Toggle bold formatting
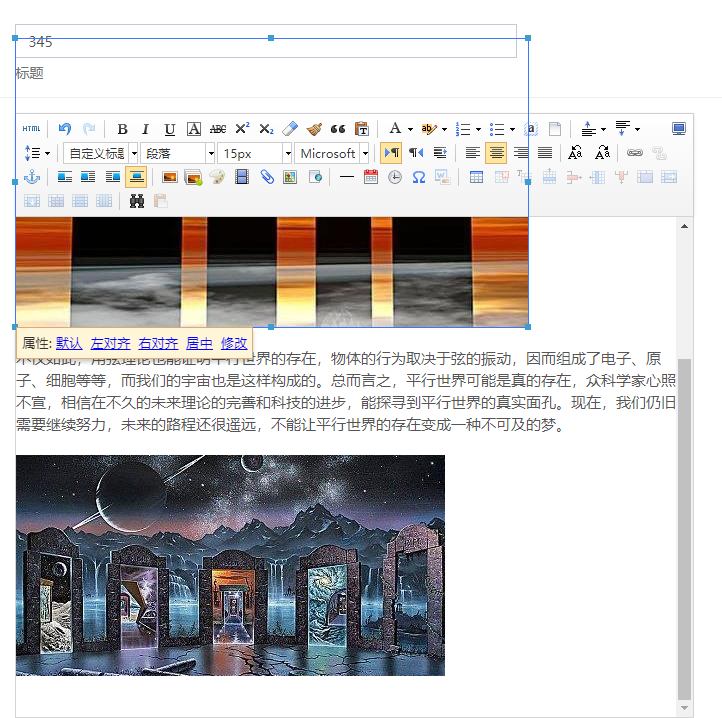Image resolution: width=722 pixels, height=718 pixels. coord(122,129)
